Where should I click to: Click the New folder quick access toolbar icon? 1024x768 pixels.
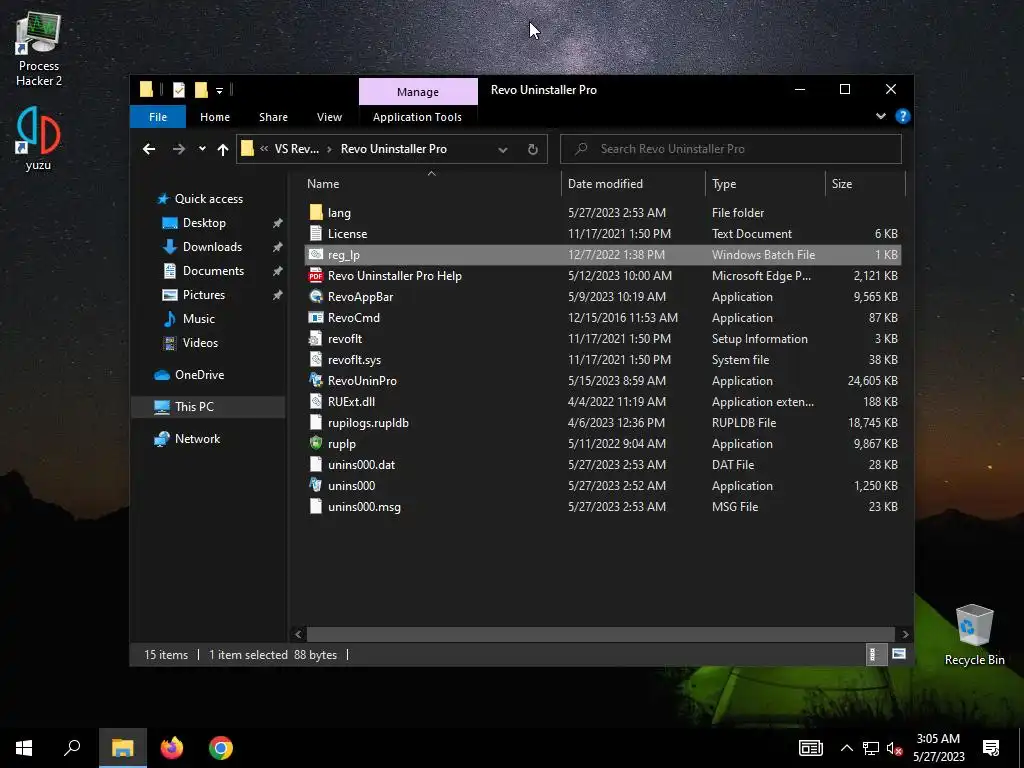point(201,90)
